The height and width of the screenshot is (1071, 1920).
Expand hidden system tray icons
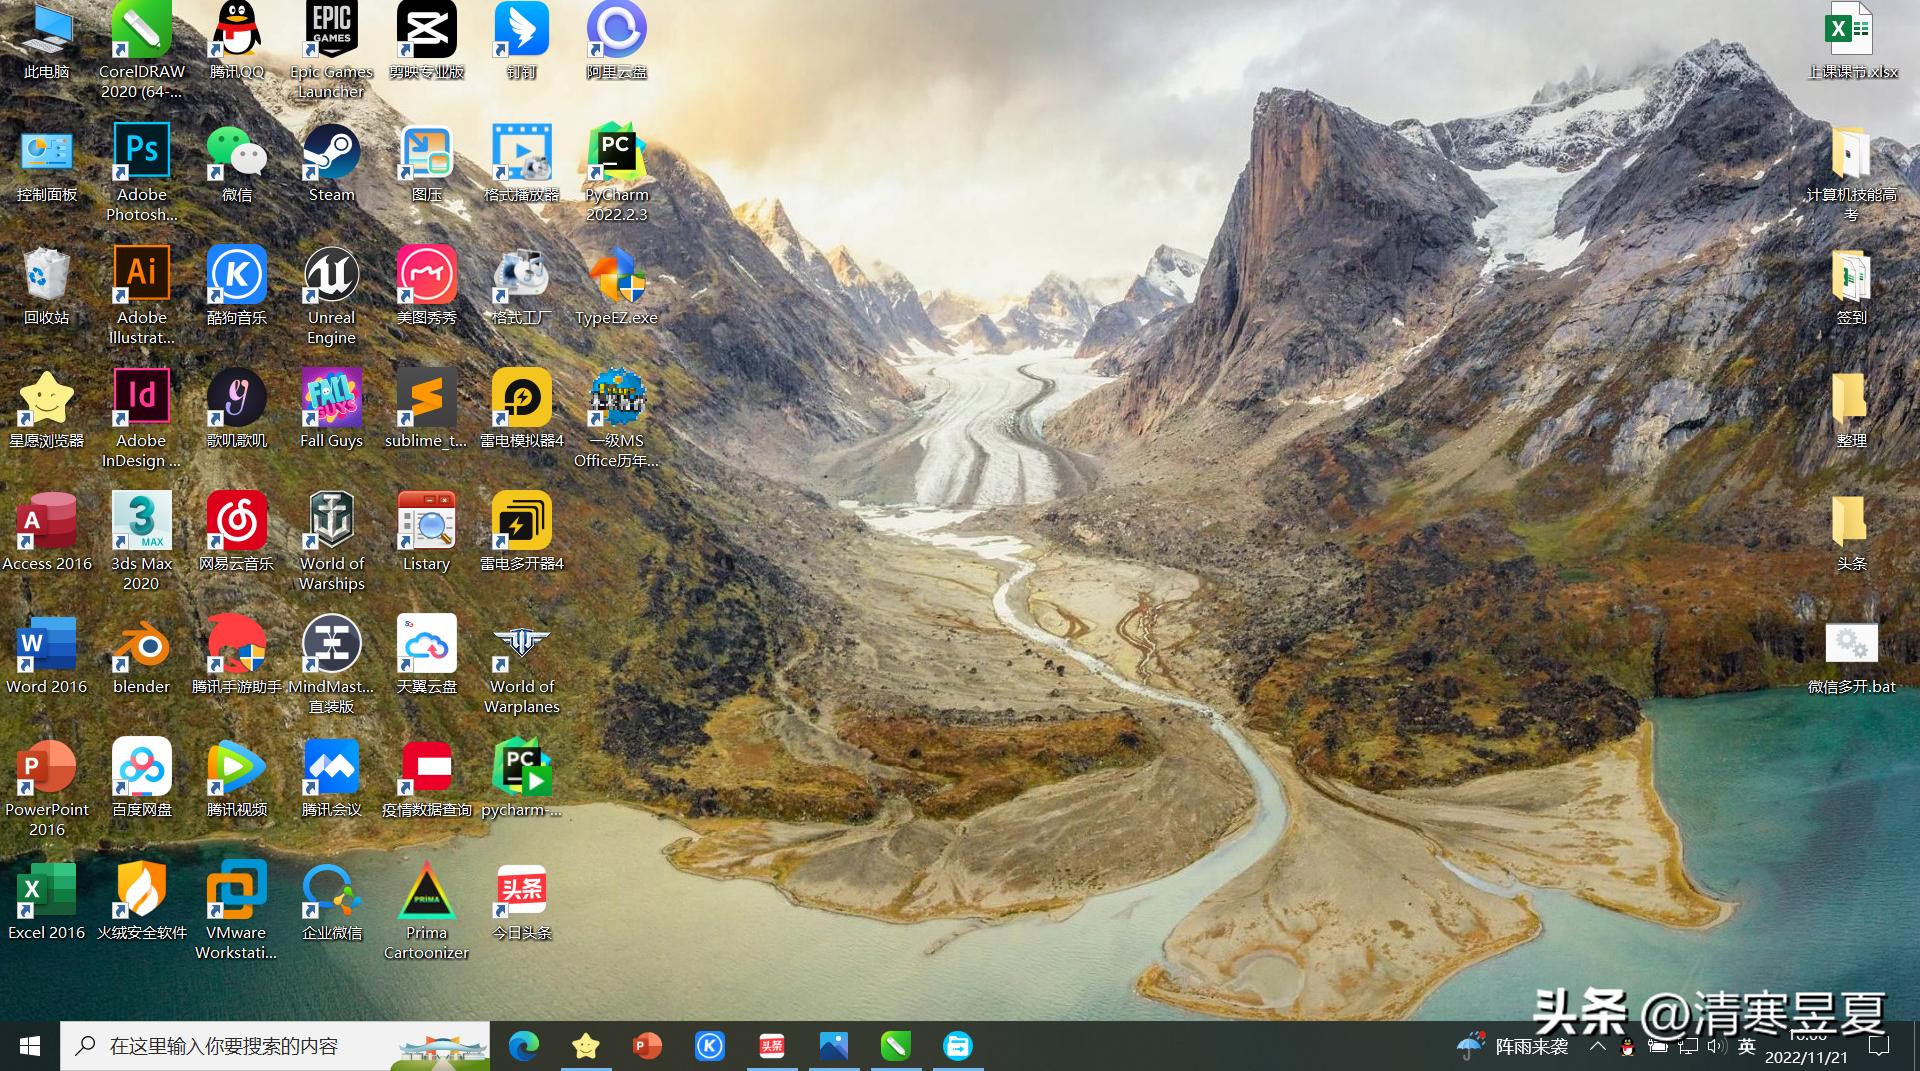(x=1598, y=1046)
